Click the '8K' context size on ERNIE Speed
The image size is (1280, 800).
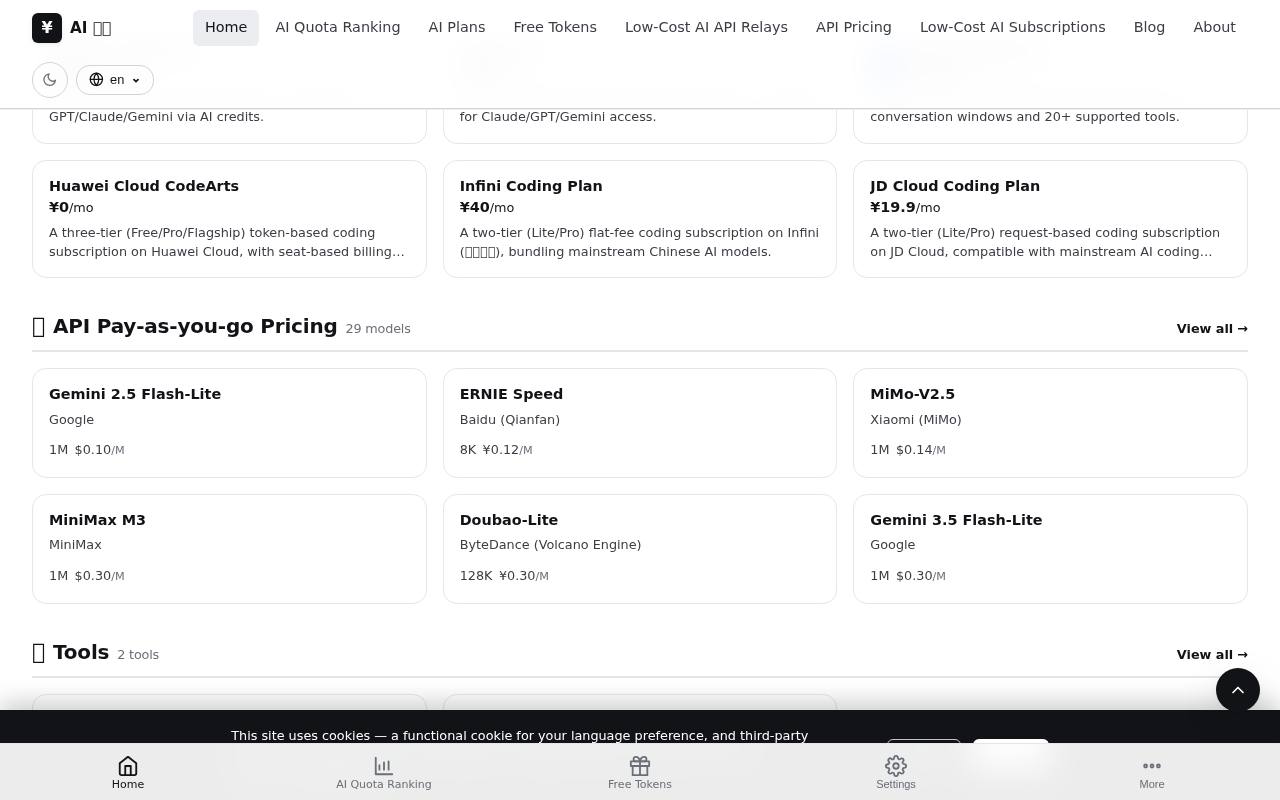click(468, 450)
